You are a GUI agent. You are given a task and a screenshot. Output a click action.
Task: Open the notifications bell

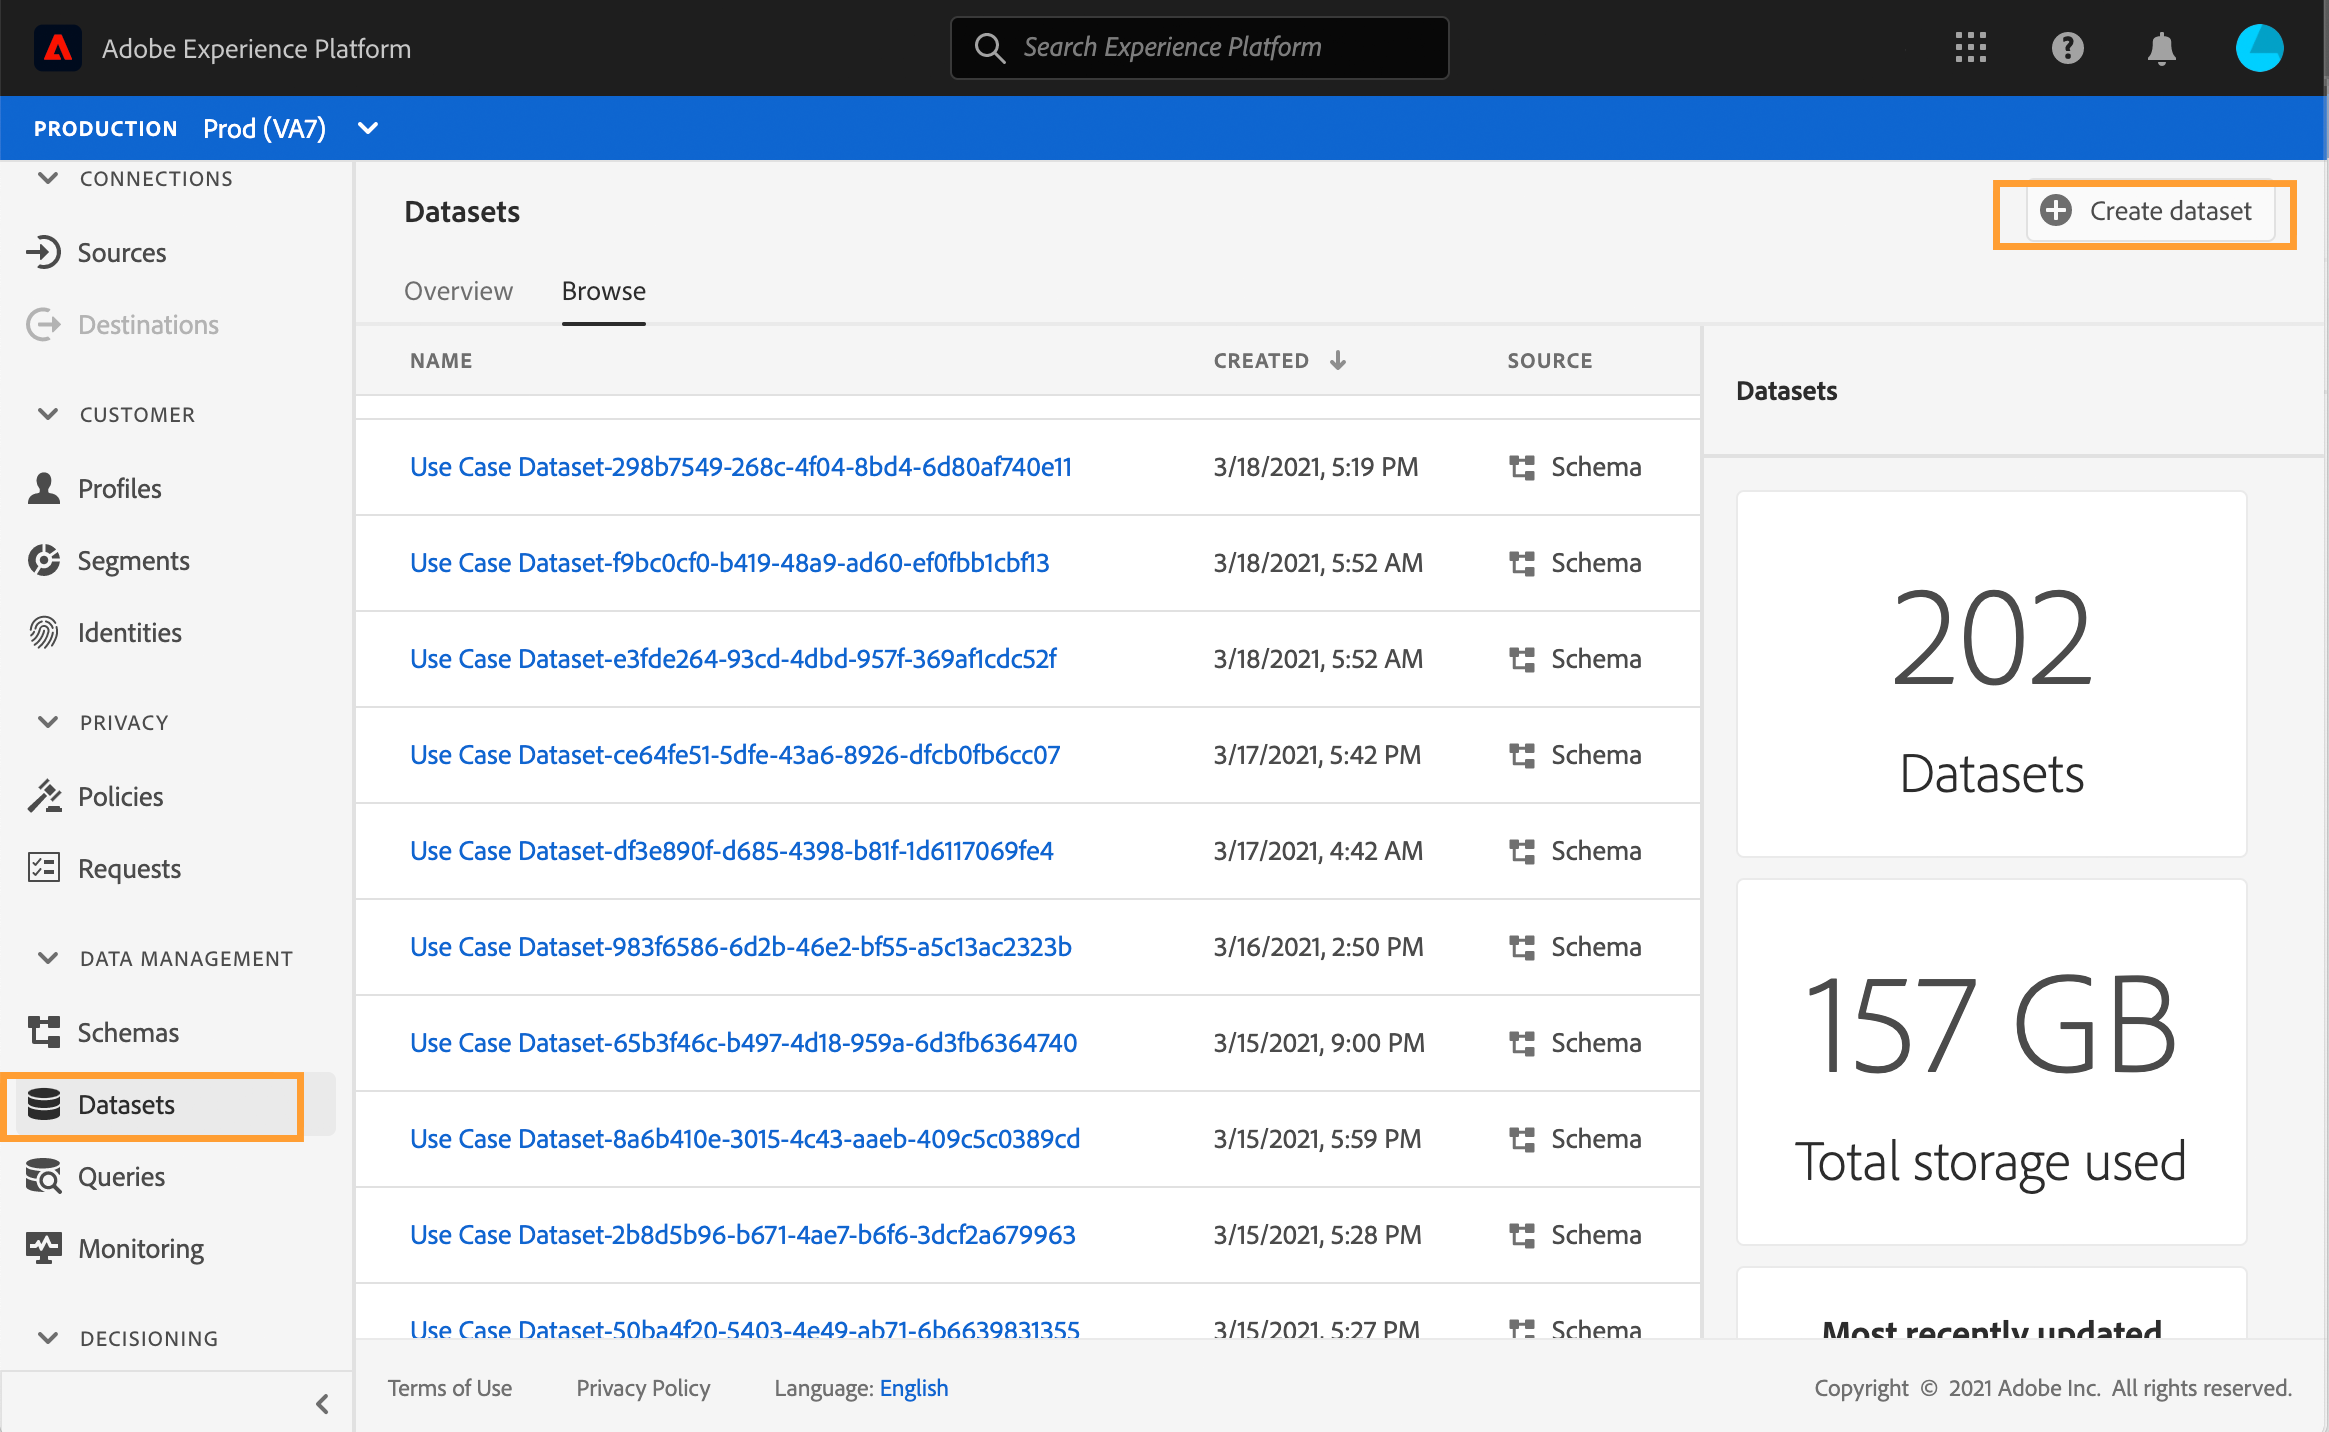click(x=2161, y=48)
